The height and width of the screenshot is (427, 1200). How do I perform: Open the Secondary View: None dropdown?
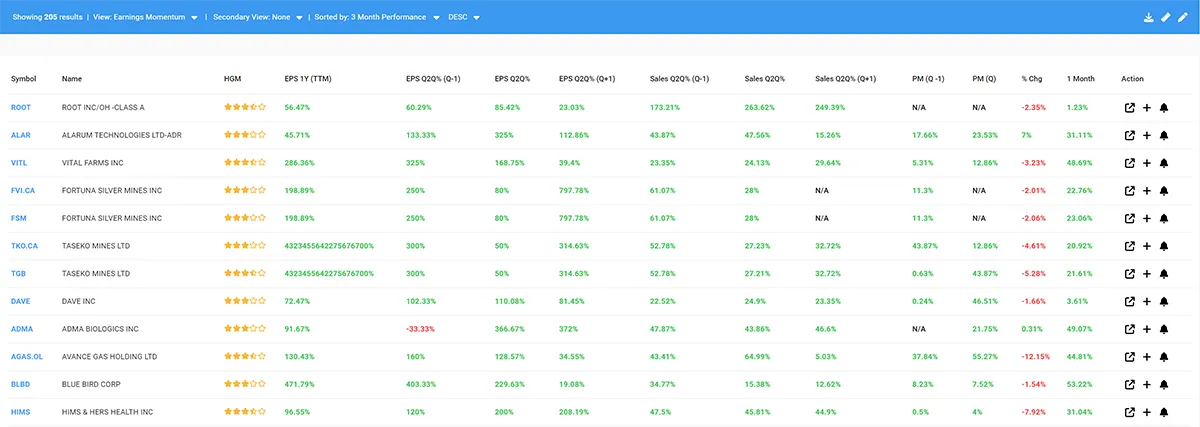coord(258,17)
